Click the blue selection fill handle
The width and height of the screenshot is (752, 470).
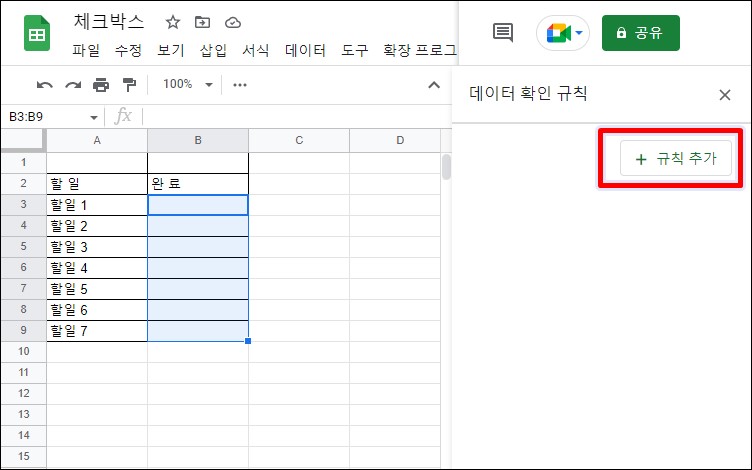point(248,341)
